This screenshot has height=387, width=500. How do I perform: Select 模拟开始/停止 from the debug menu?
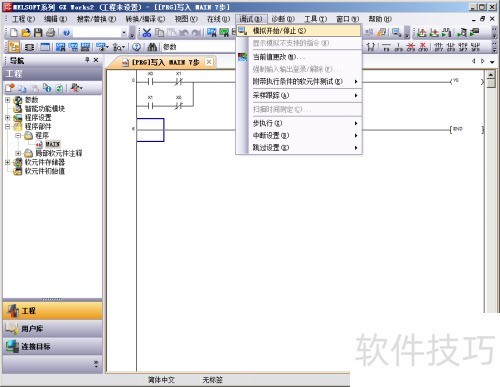pos(299,31)
